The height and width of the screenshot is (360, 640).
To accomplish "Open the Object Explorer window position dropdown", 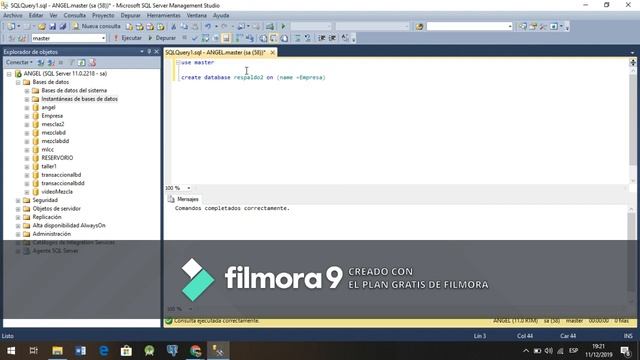I will (142, 51).
